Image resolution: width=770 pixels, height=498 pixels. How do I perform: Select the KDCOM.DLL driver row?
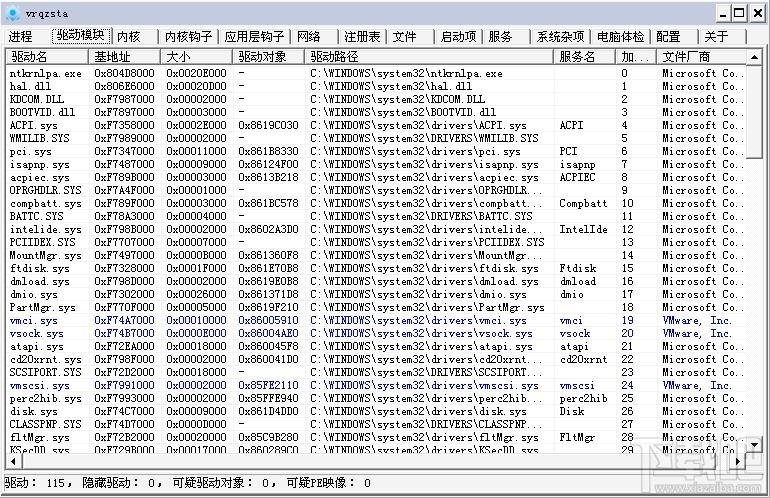(376, 99)
